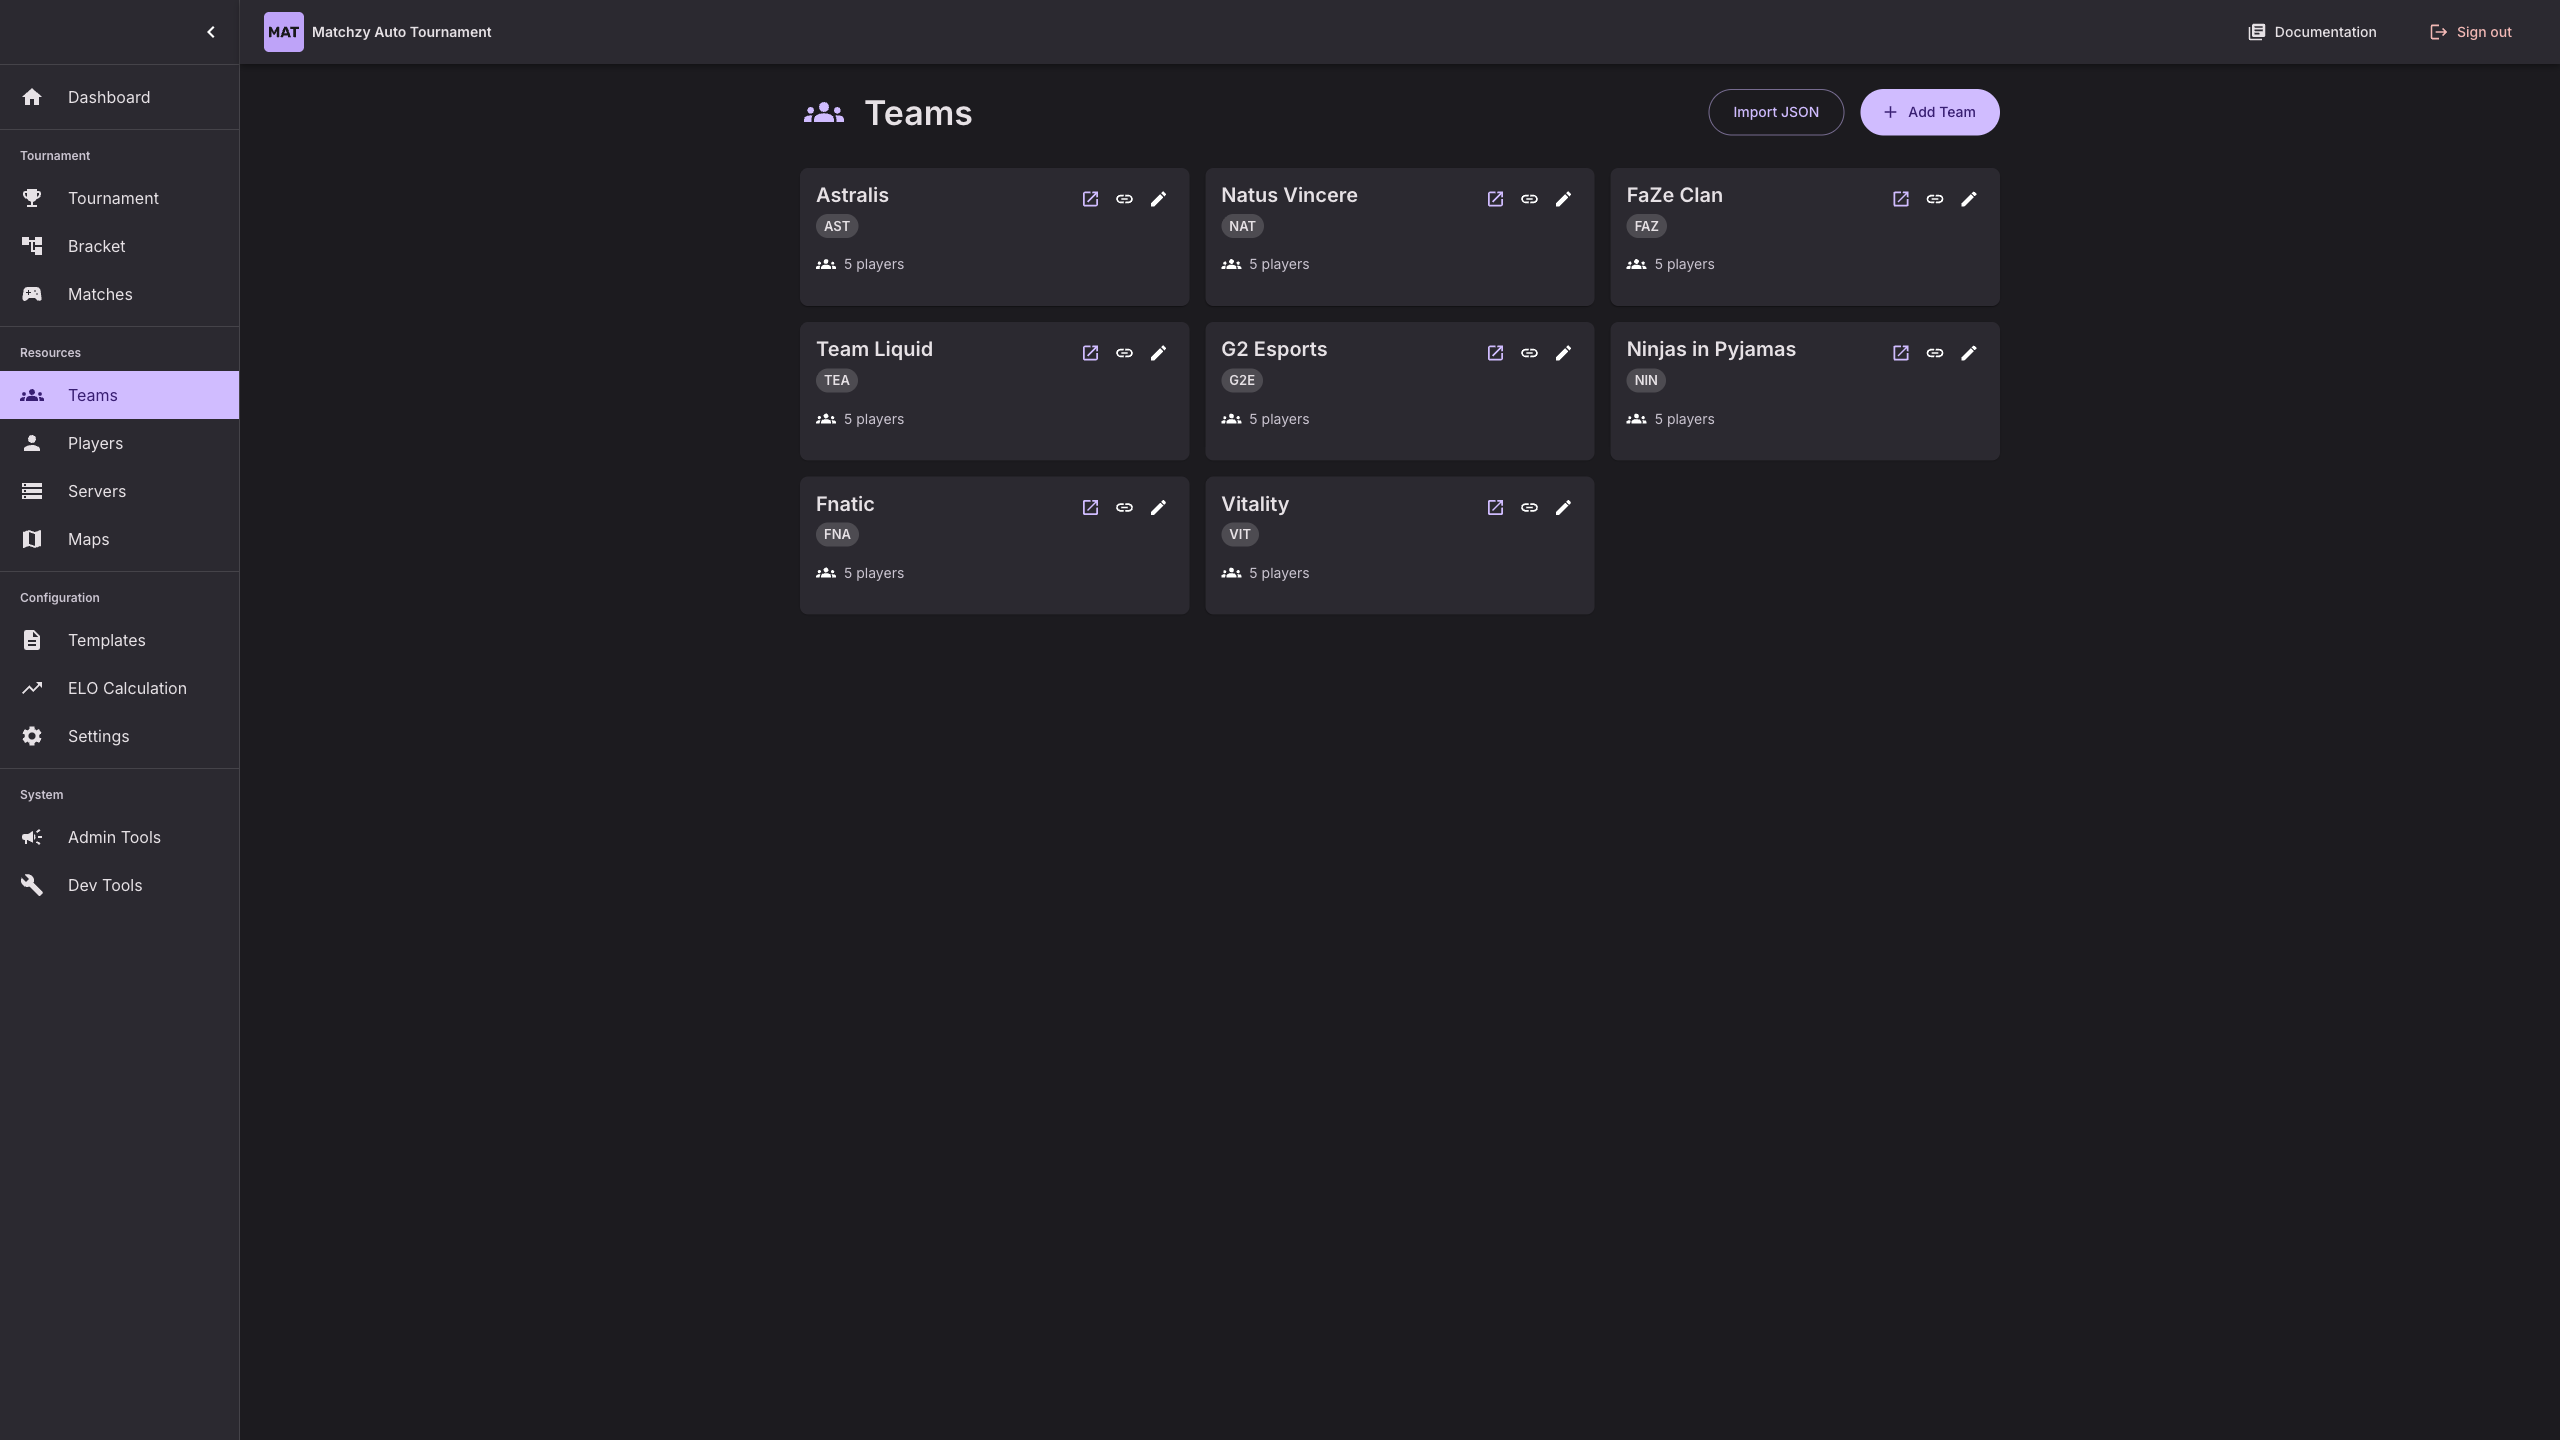Viewport: 2560px width, 1440px height.
Task: Open Admin Tools from the sidebar
Action: (114, 837)
